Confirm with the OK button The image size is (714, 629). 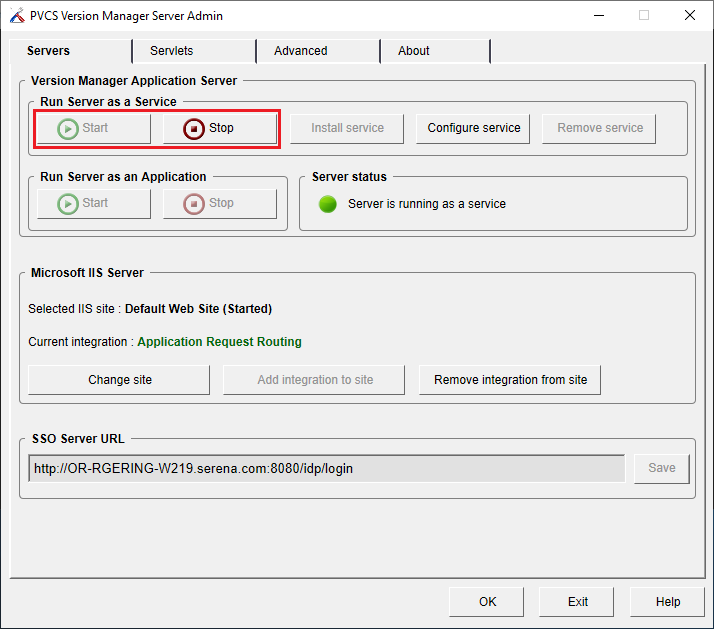(487, 602)
